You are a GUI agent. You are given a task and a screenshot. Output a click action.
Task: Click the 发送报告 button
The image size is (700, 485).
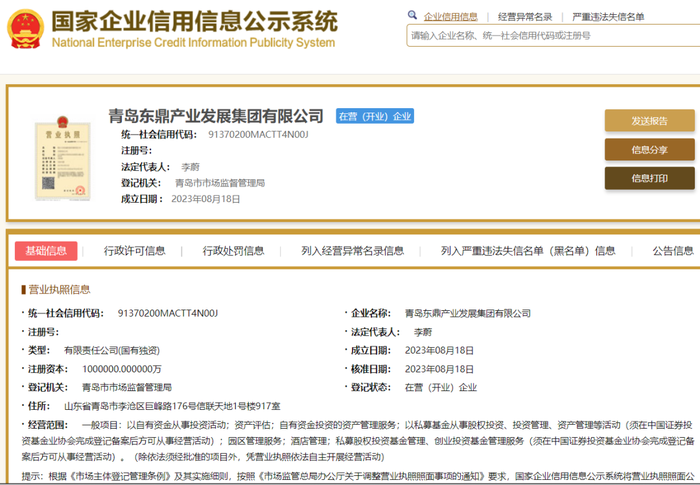click(x=650, y=121)
